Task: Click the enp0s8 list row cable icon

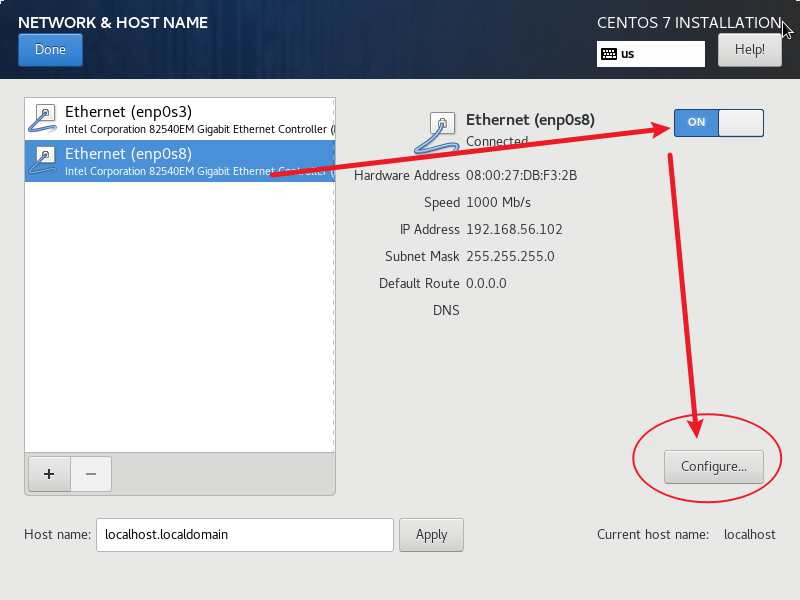Action: point(42,161)
